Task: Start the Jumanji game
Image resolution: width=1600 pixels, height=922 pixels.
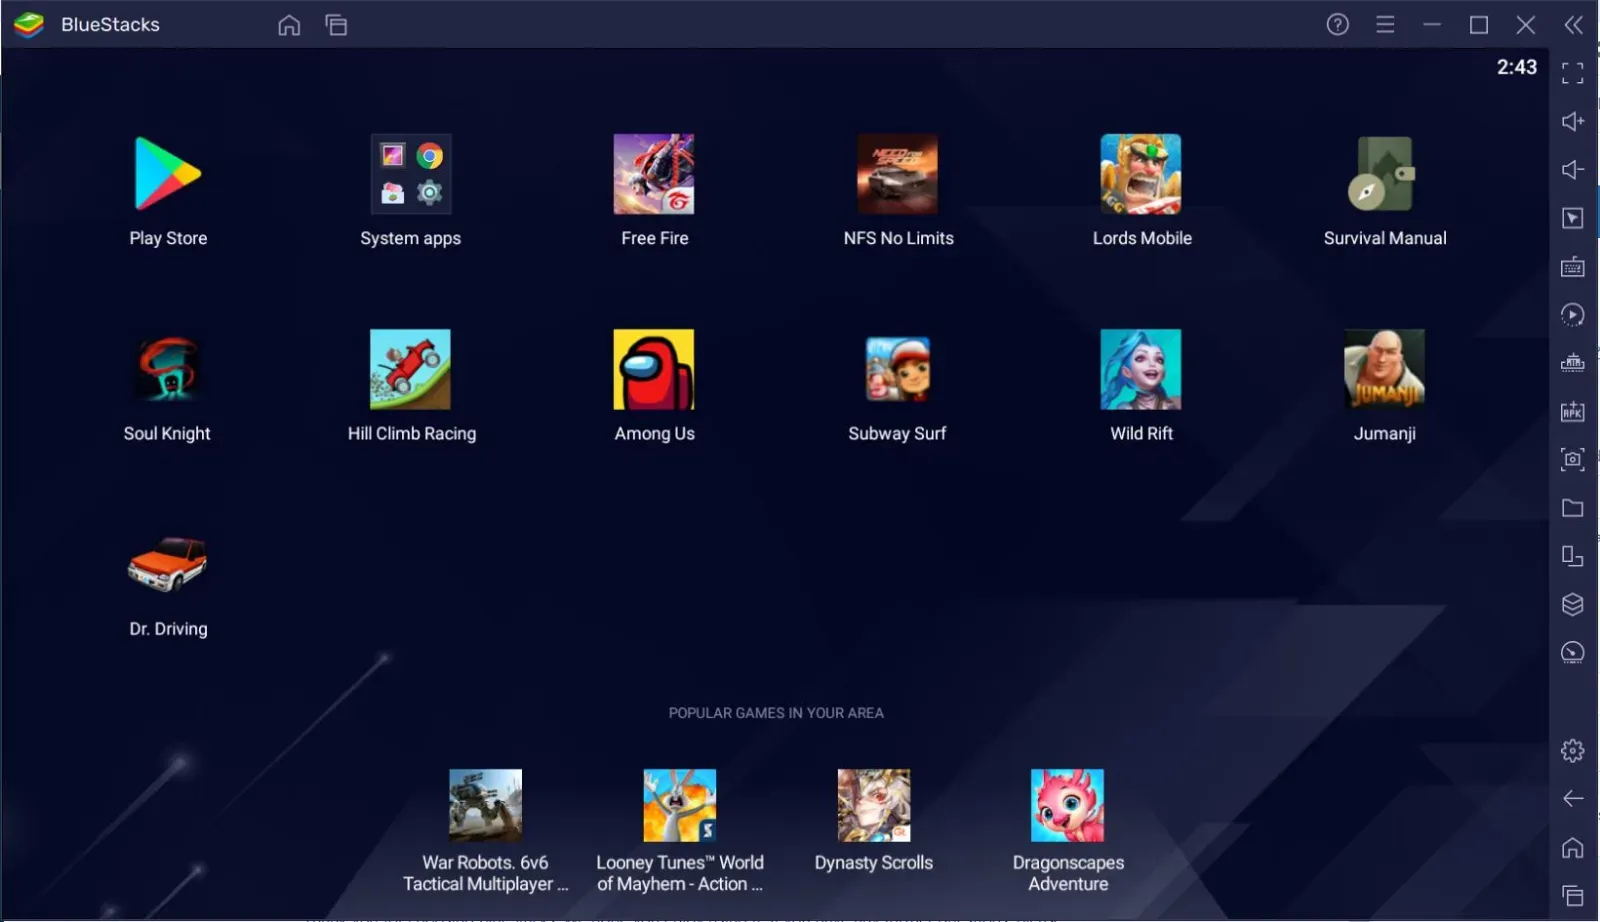Action: (x=1385, y=369)
